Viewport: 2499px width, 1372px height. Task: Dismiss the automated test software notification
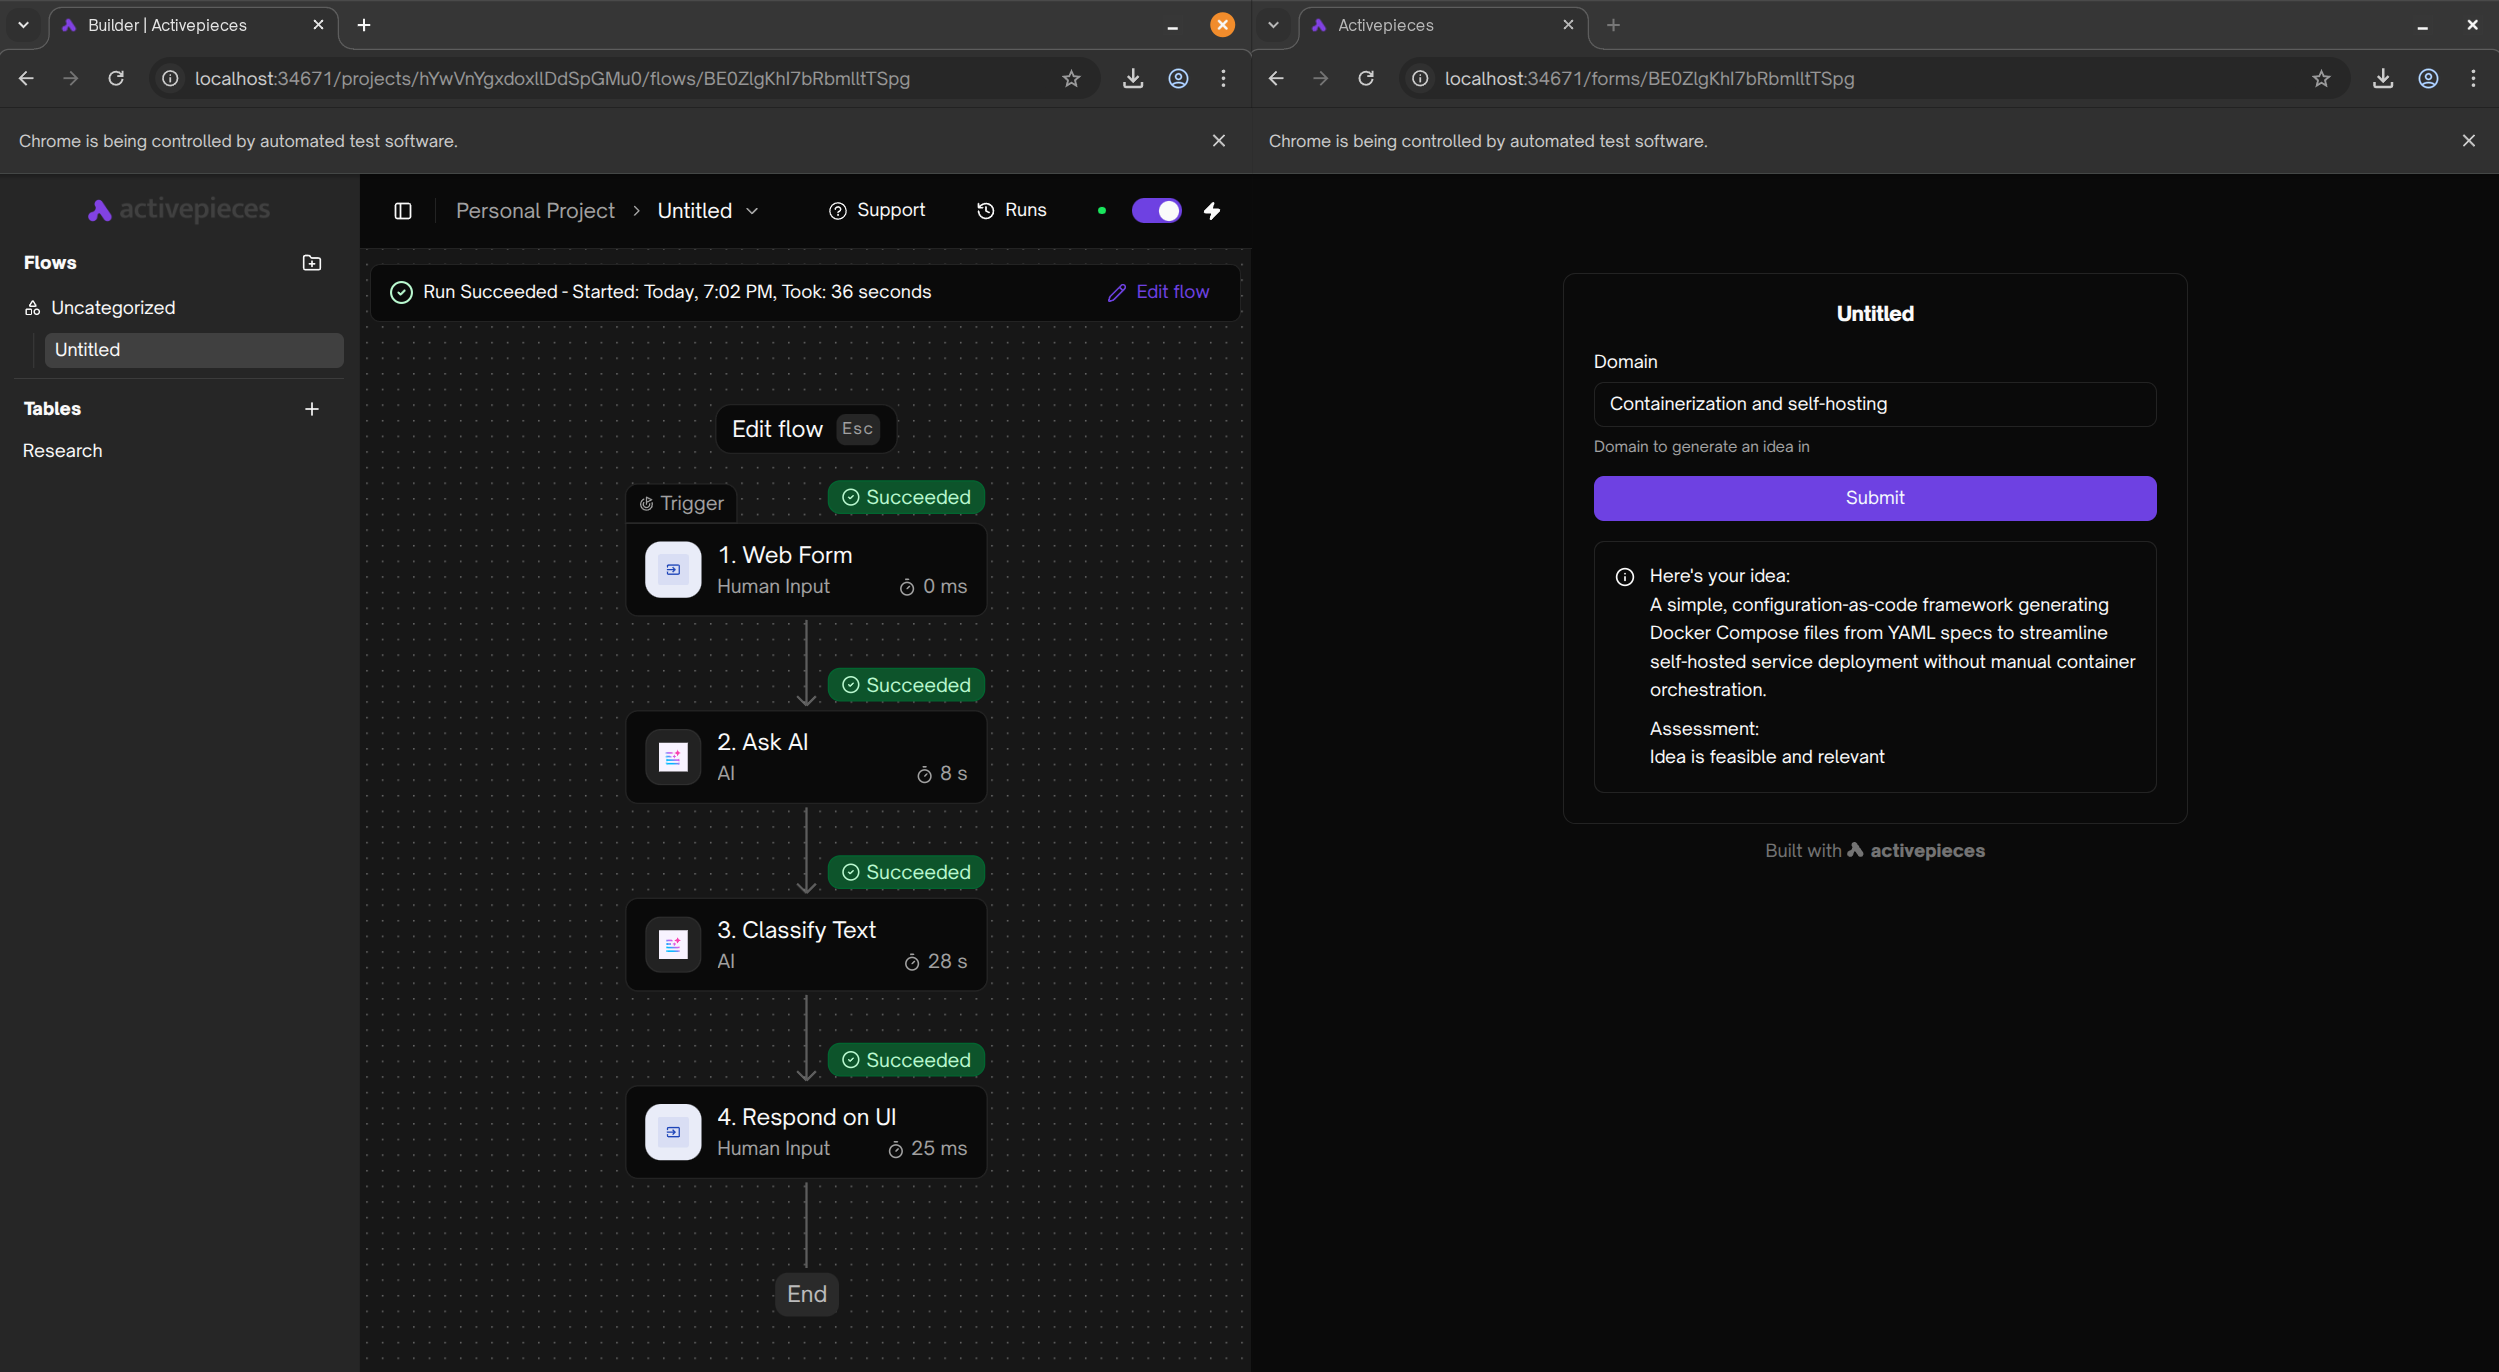coord(1219,140)
